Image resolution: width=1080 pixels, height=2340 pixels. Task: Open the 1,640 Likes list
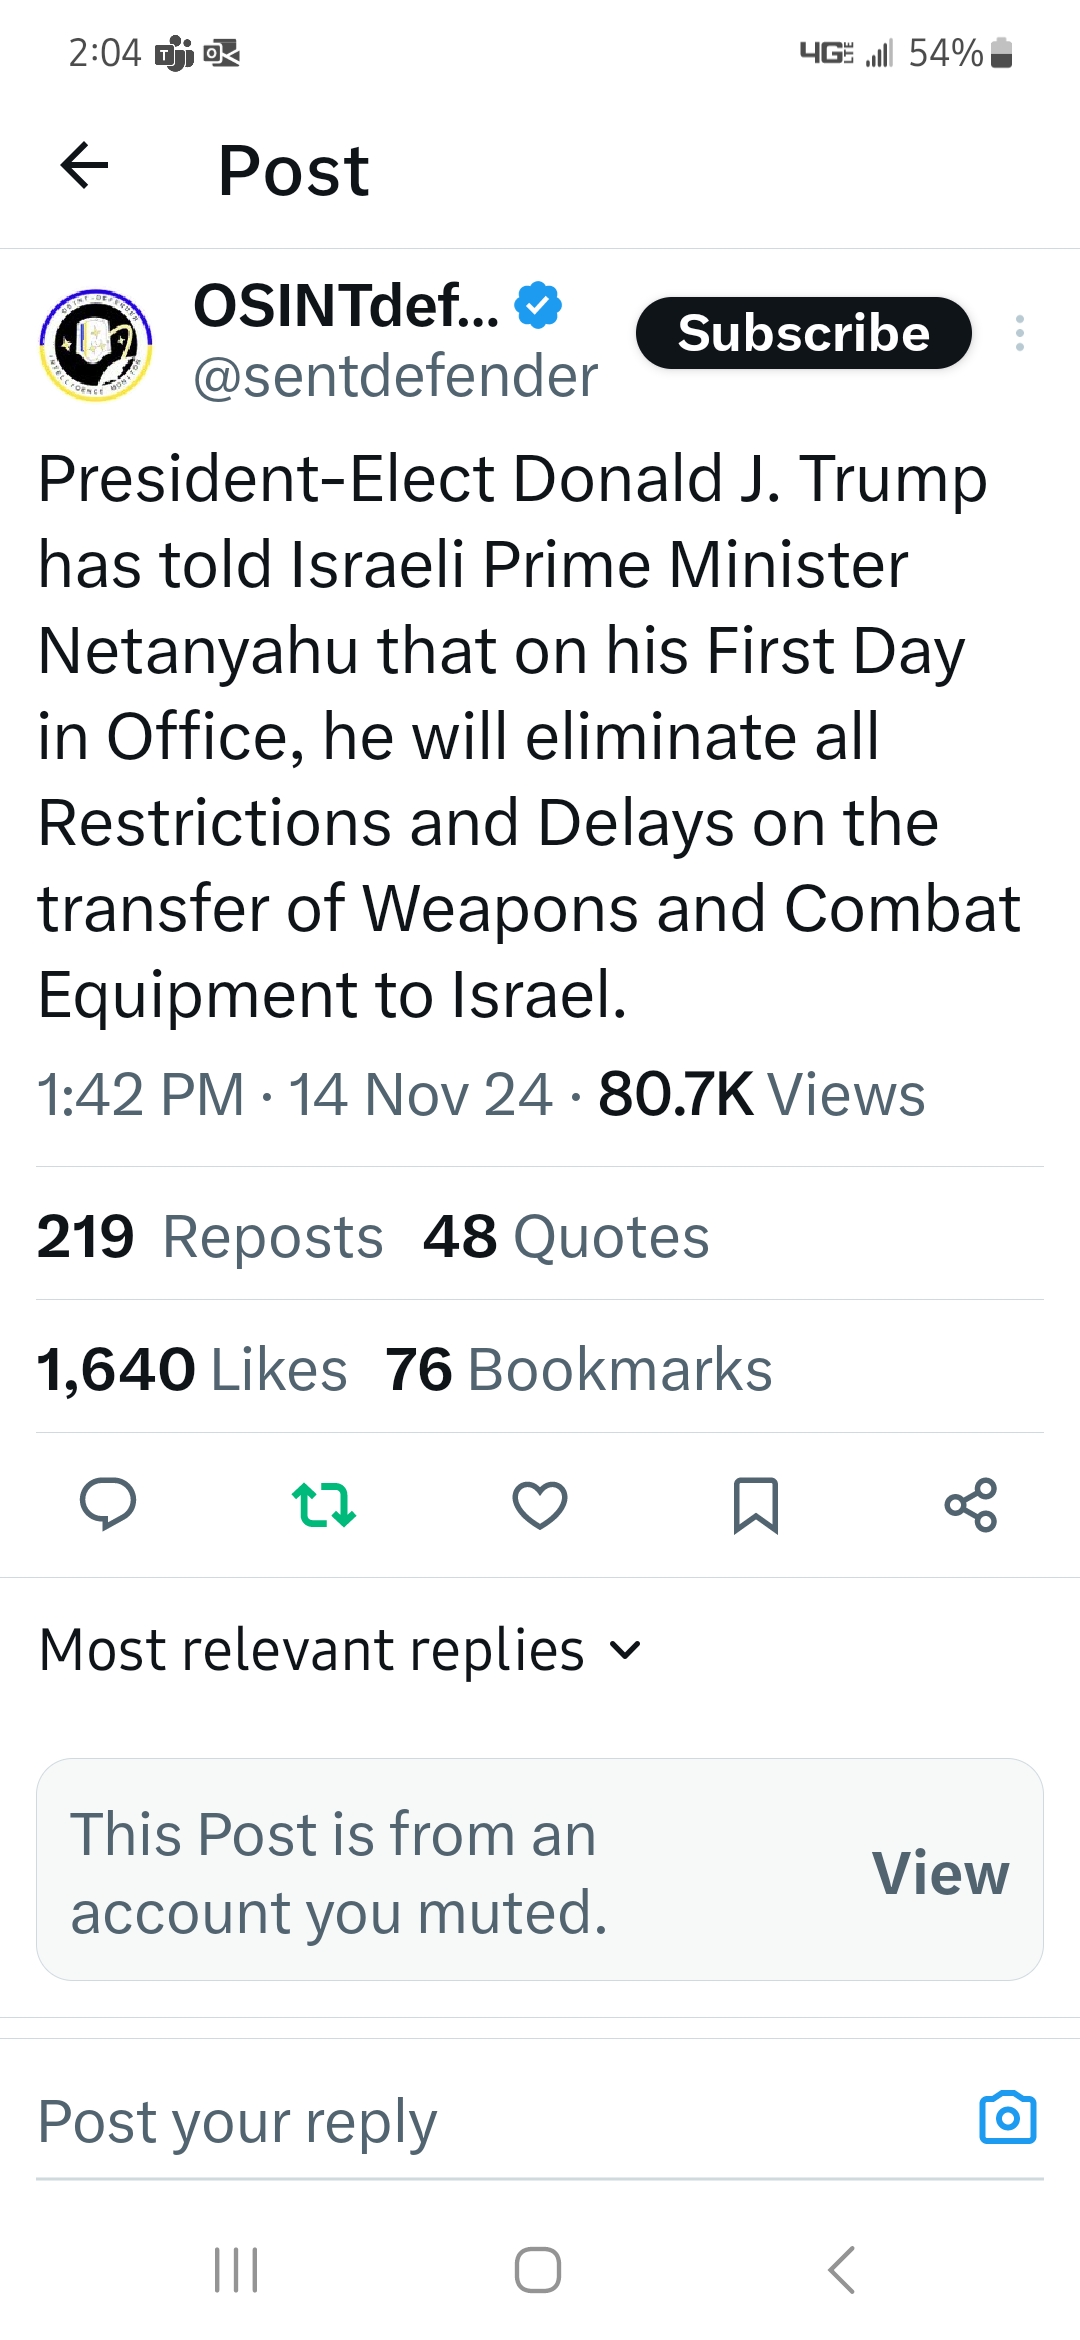tap(192, 1369)
